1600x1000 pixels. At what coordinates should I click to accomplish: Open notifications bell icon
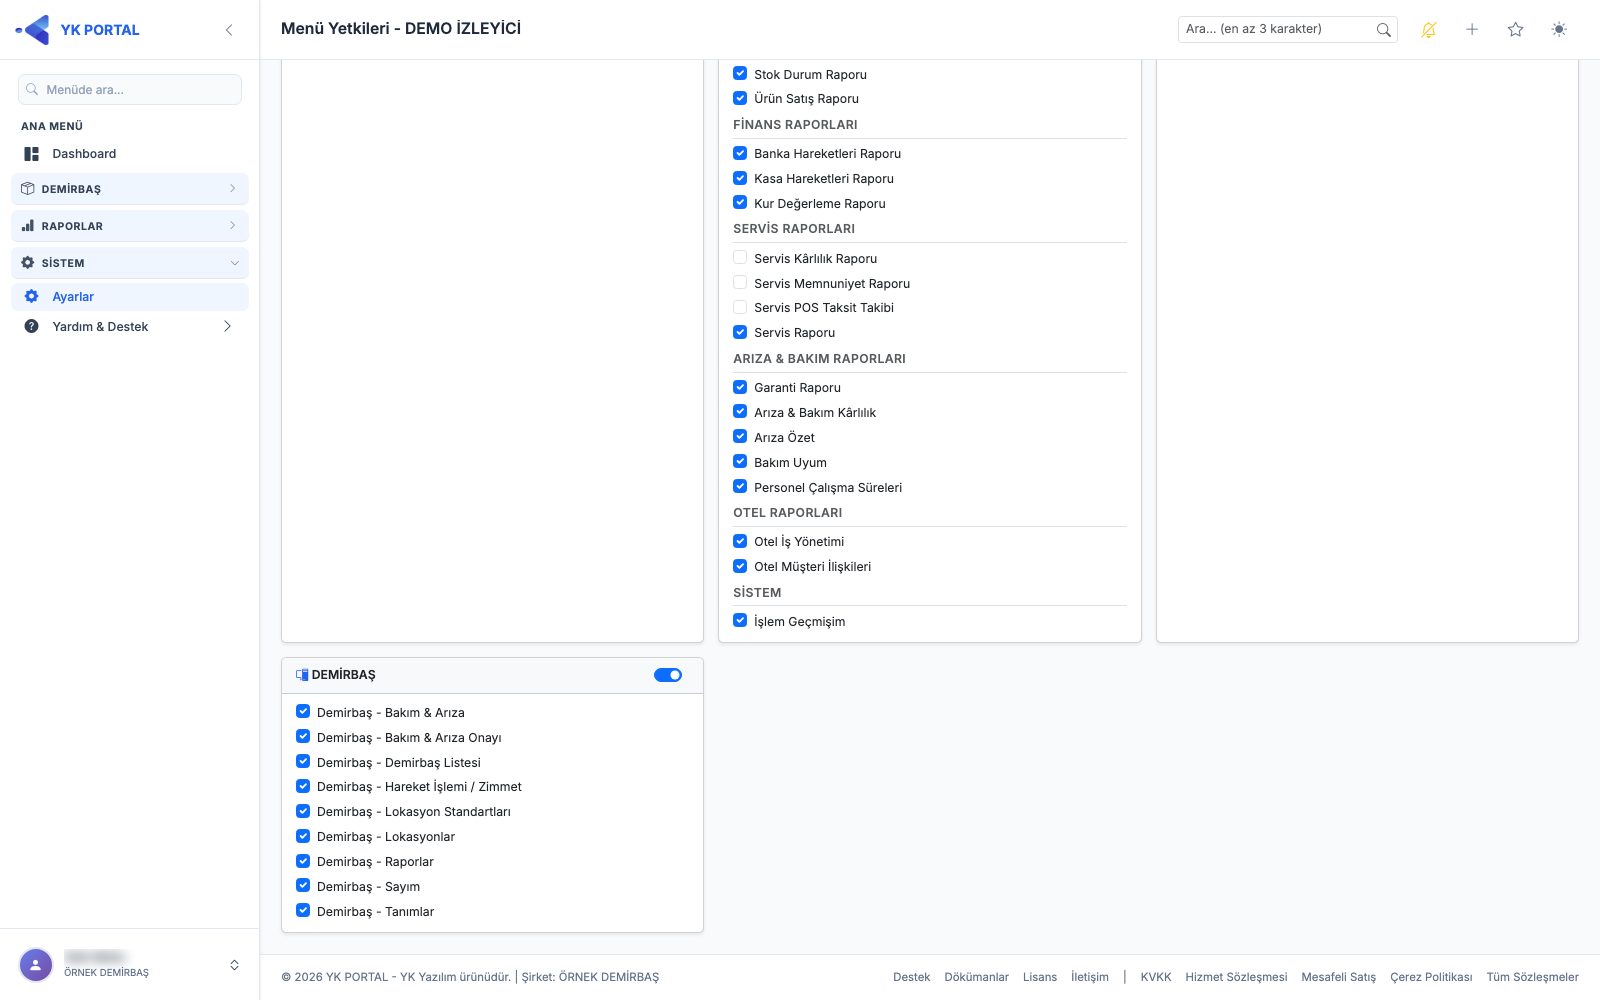click(x=1429, y=30)
